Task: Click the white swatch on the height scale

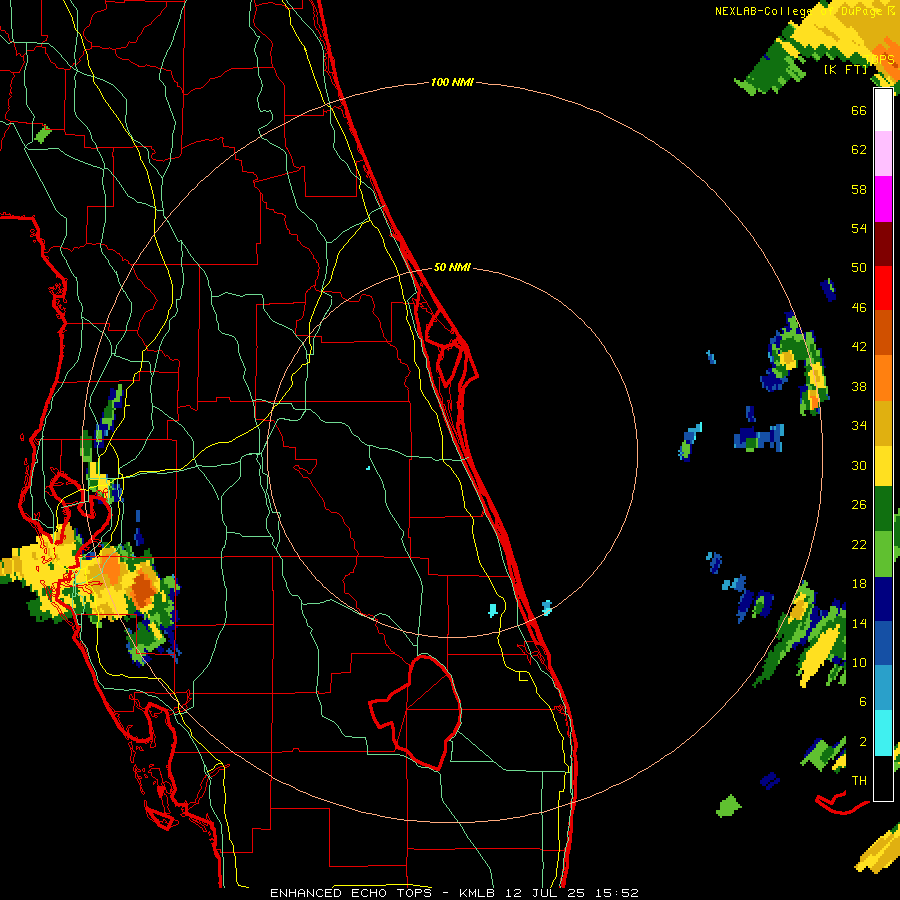Action: pyautogui.click(x=883, y=110)
